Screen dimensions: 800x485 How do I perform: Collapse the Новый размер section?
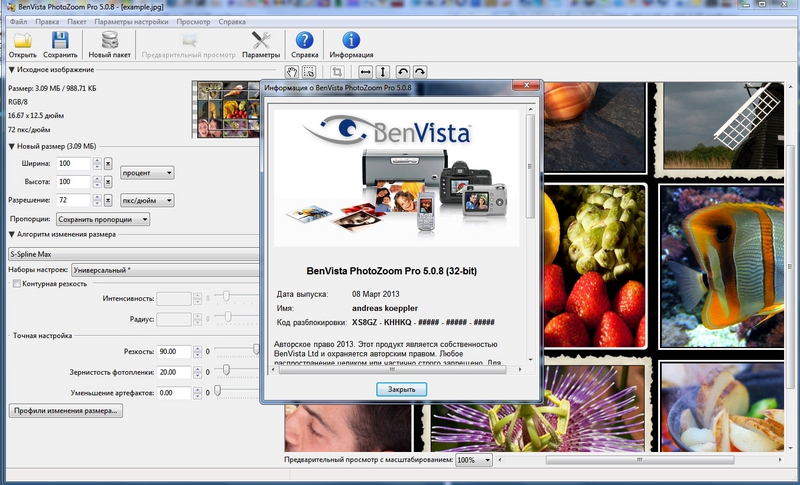[11, 146]
